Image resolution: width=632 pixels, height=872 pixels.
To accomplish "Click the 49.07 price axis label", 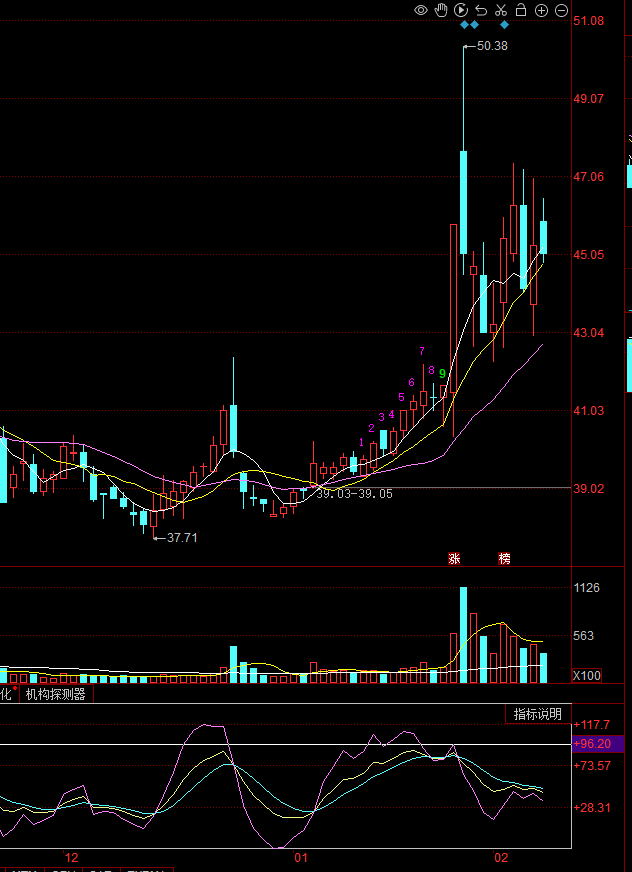I will [589, 99].
